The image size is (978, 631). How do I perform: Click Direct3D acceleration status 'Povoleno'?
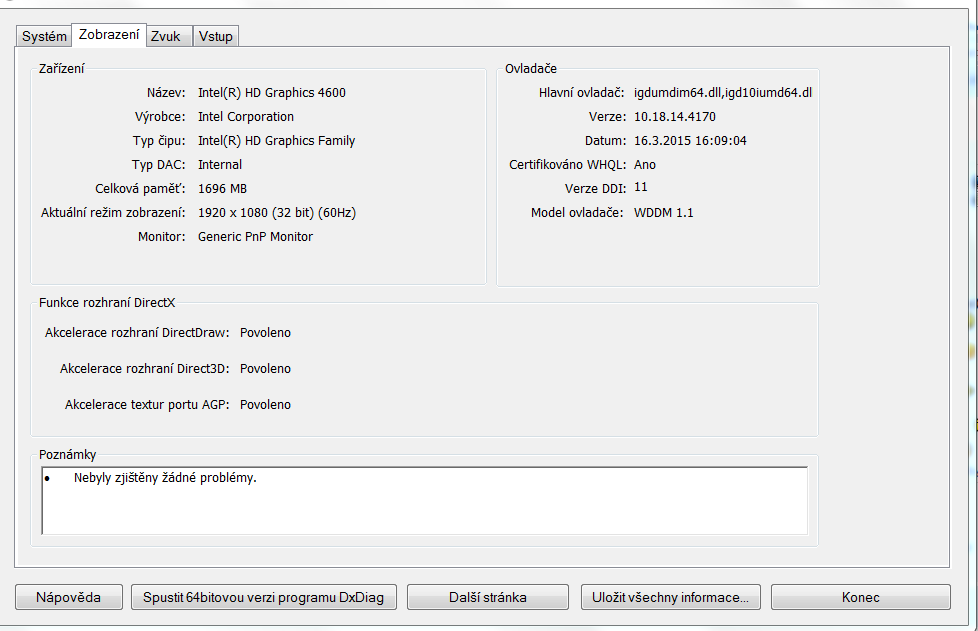point(265,368)
